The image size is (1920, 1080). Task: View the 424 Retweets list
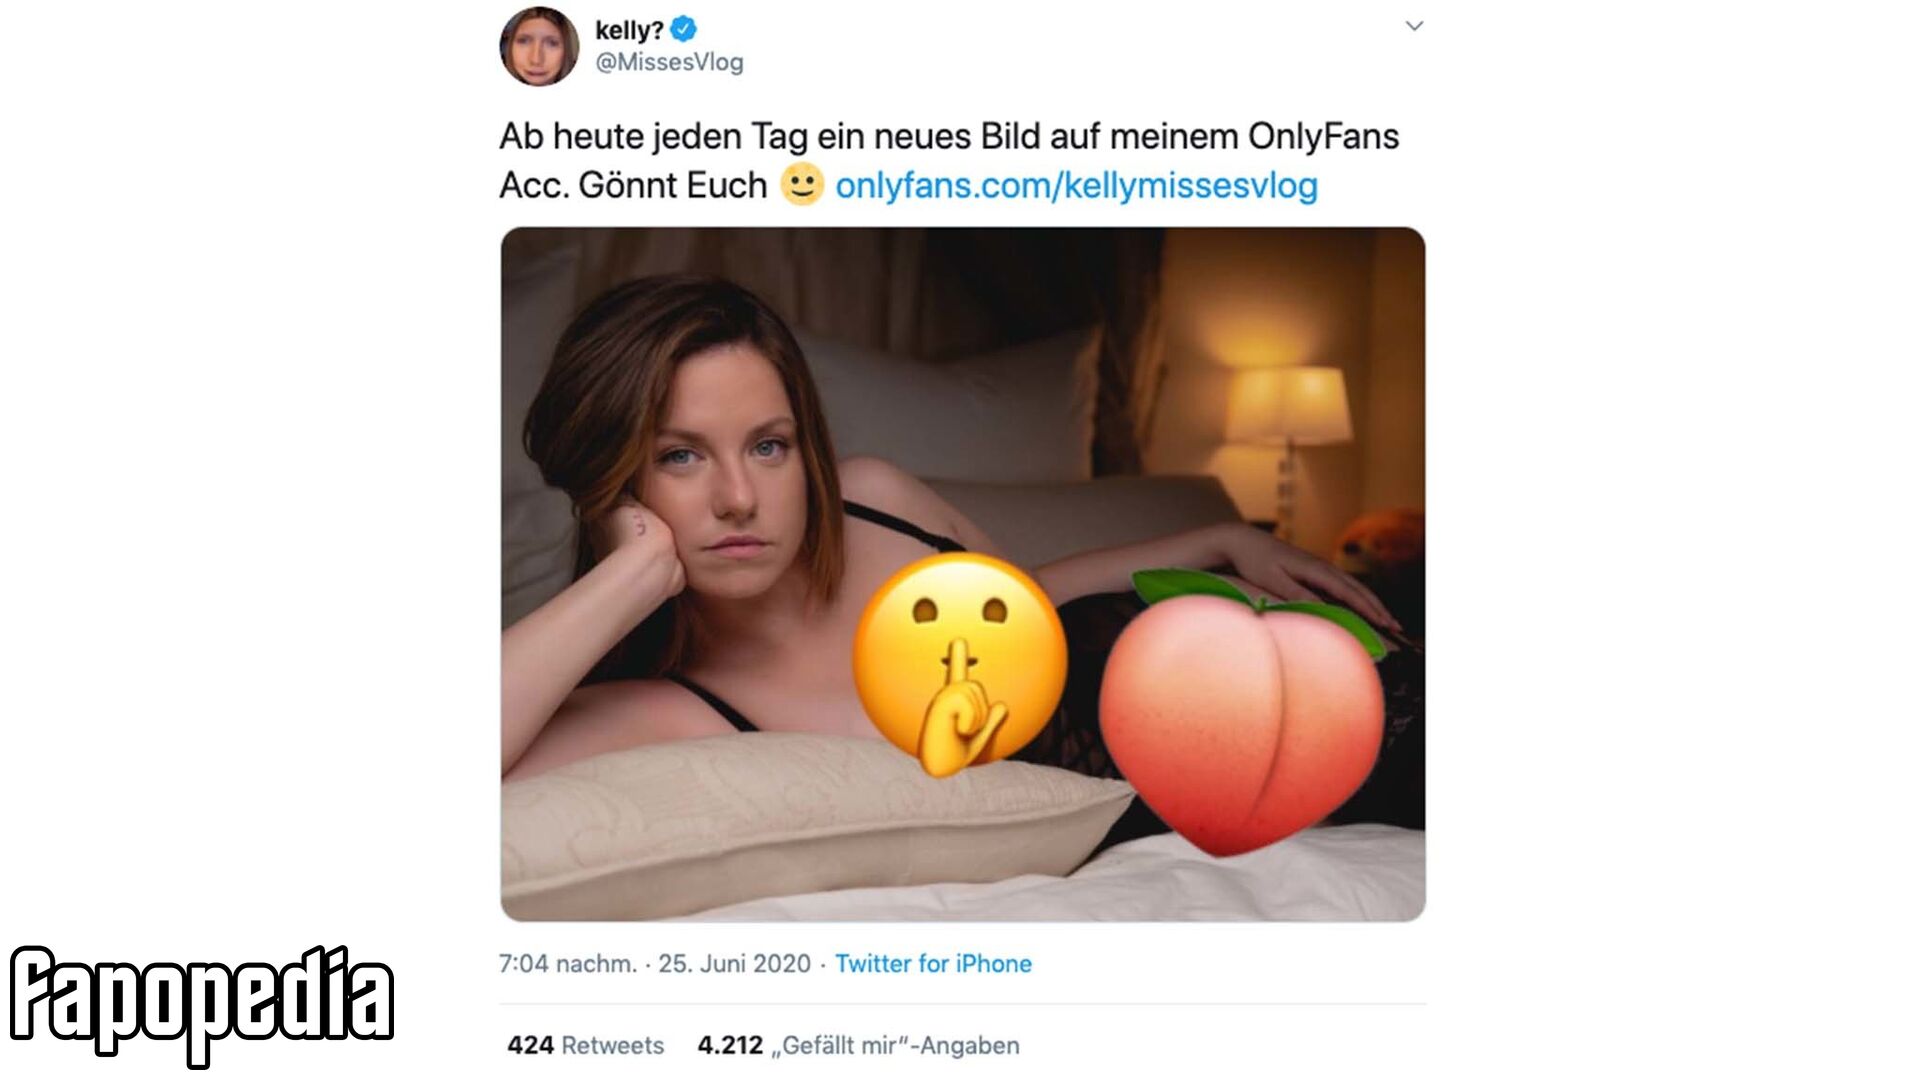585,1045
